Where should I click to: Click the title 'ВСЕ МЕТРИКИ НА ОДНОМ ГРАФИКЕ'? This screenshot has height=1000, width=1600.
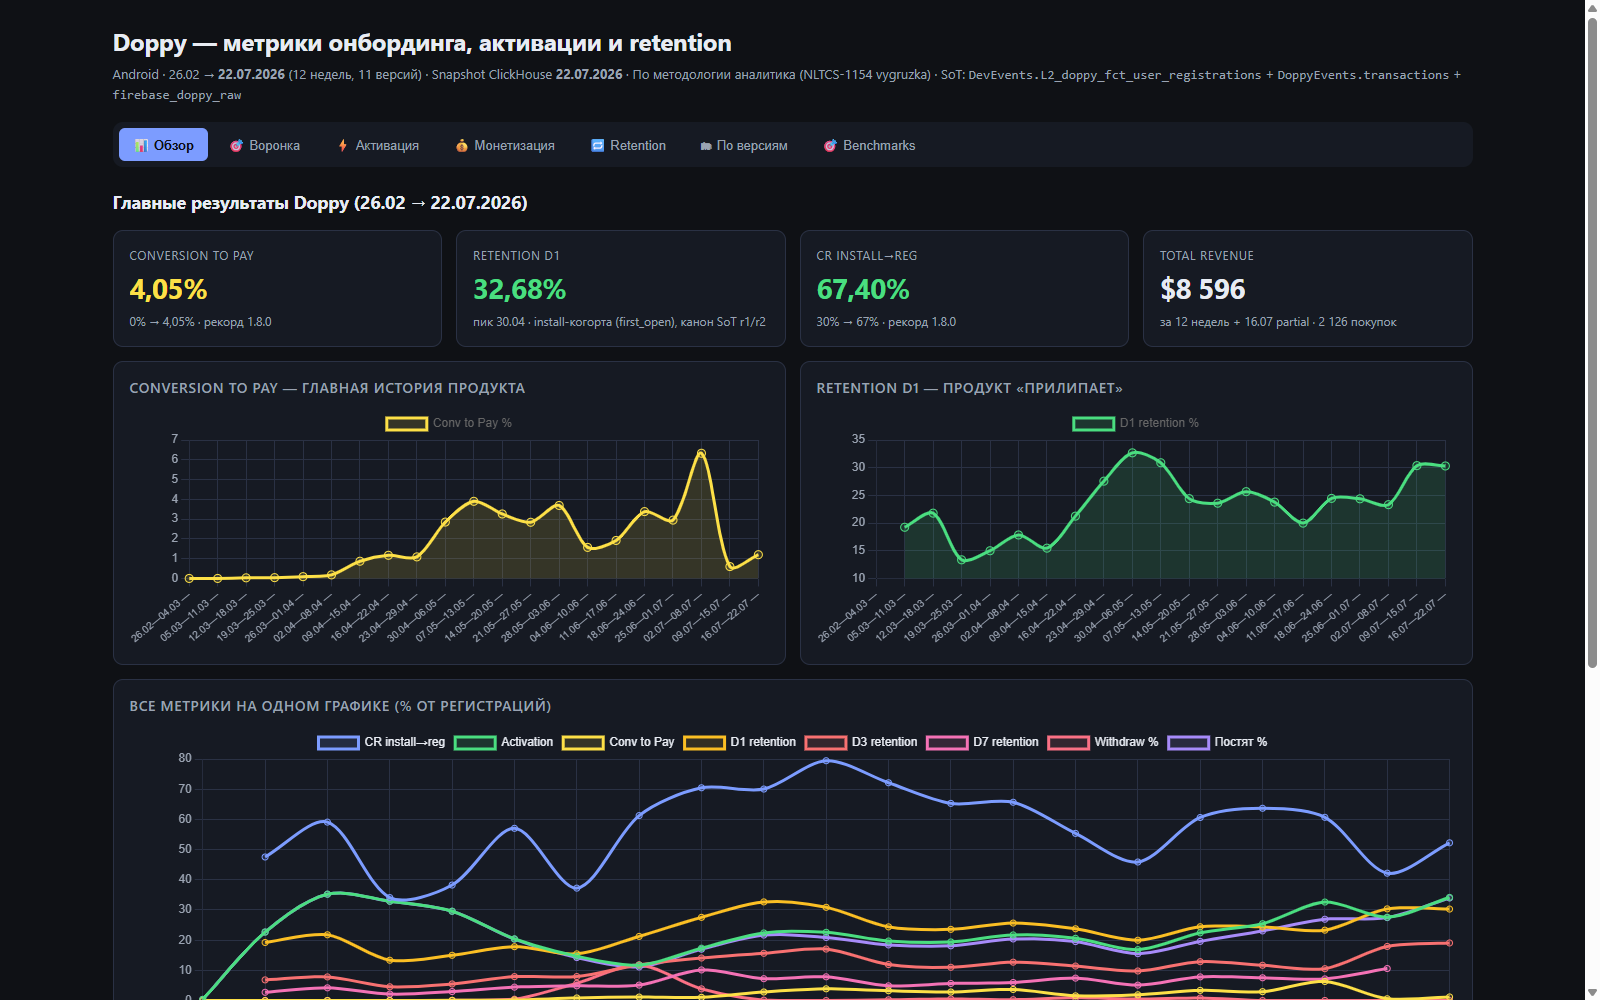coord(340,706)
